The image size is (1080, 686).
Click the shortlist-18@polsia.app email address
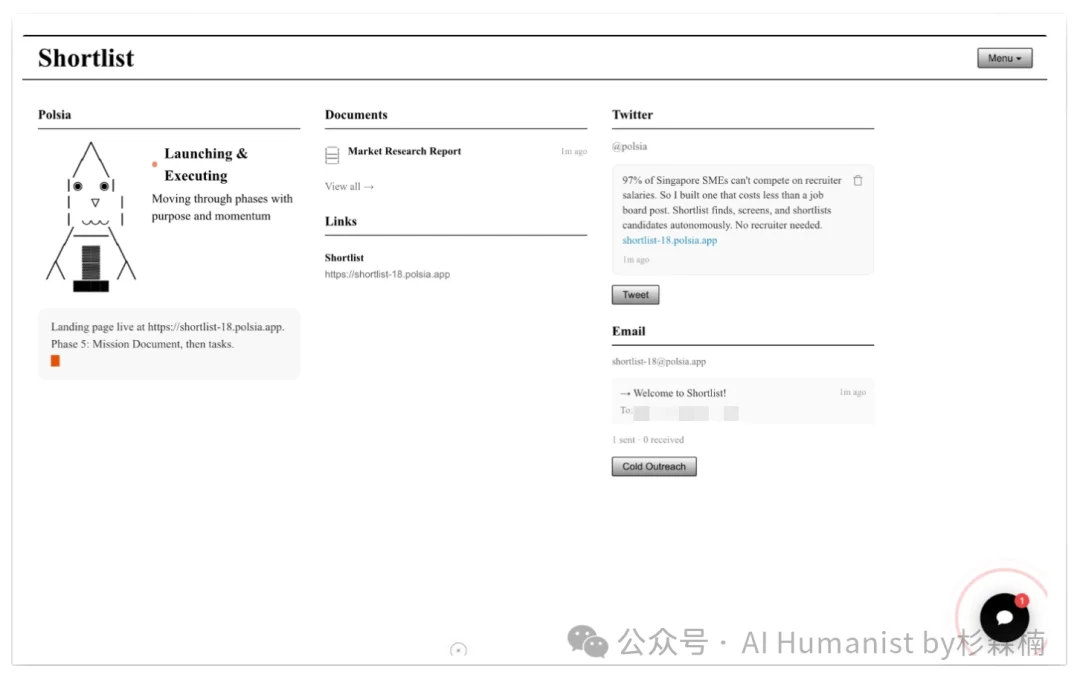(x=659, y=362)
